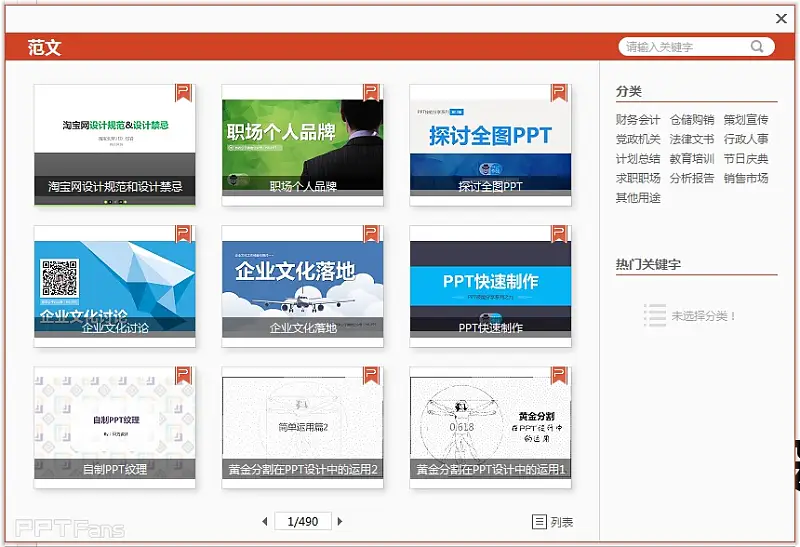Click the 1/490 page number field
The height and width of the screenshot is (547, 800).
pyautogui.click(x=302, y=522)
